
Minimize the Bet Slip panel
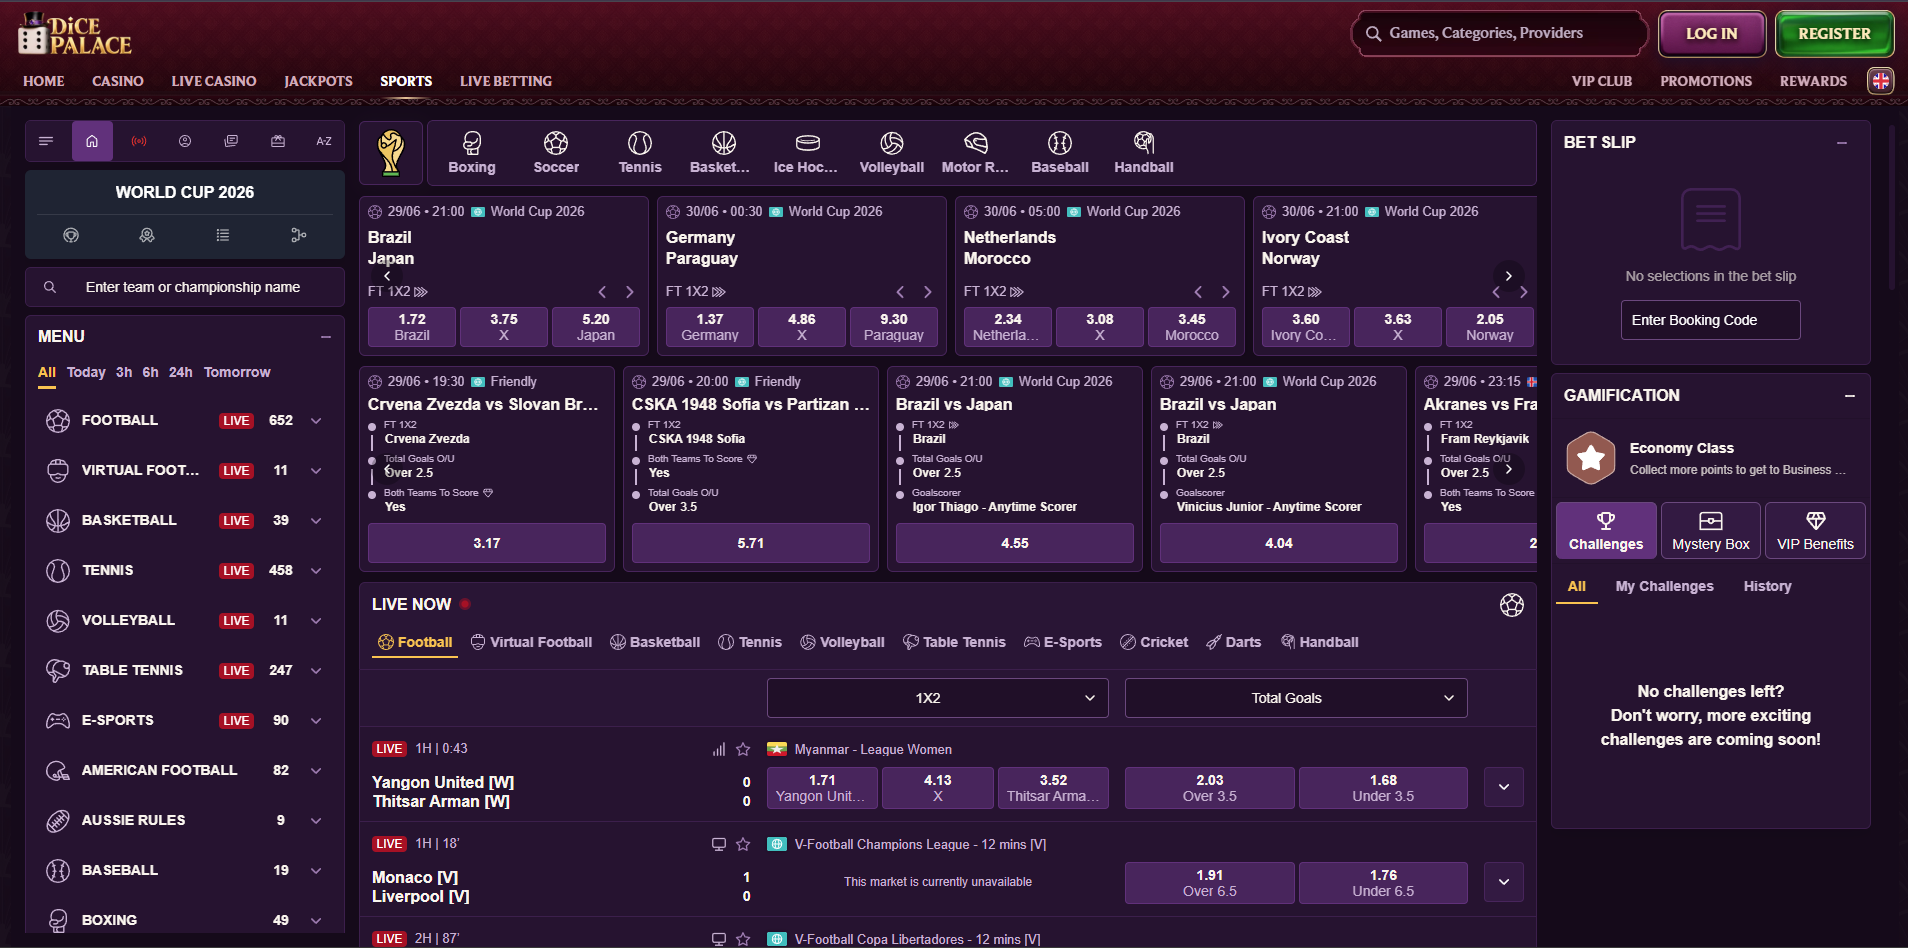point(1842,143)
